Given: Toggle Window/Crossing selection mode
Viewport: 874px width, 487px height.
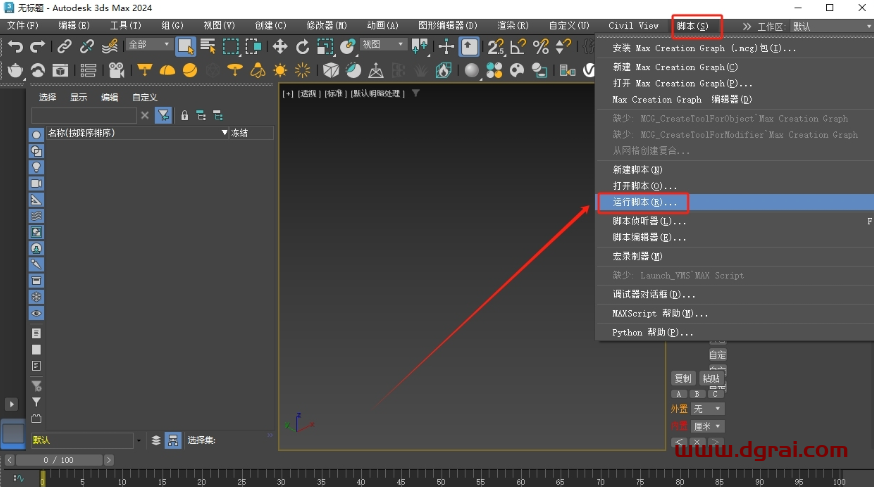Looking at the screenshot, I should point(253,46).
